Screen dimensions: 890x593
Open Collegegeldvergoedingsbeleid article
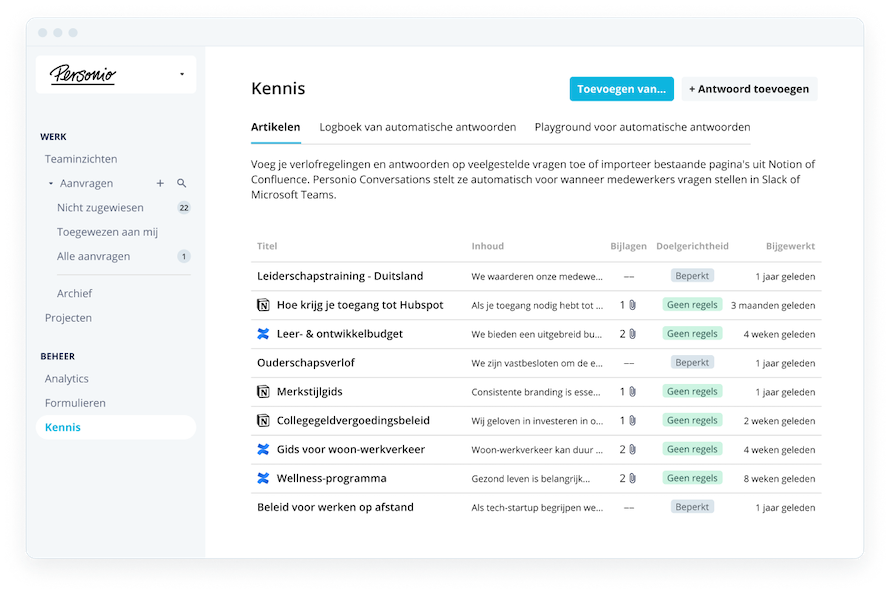[x=353, y=421]
